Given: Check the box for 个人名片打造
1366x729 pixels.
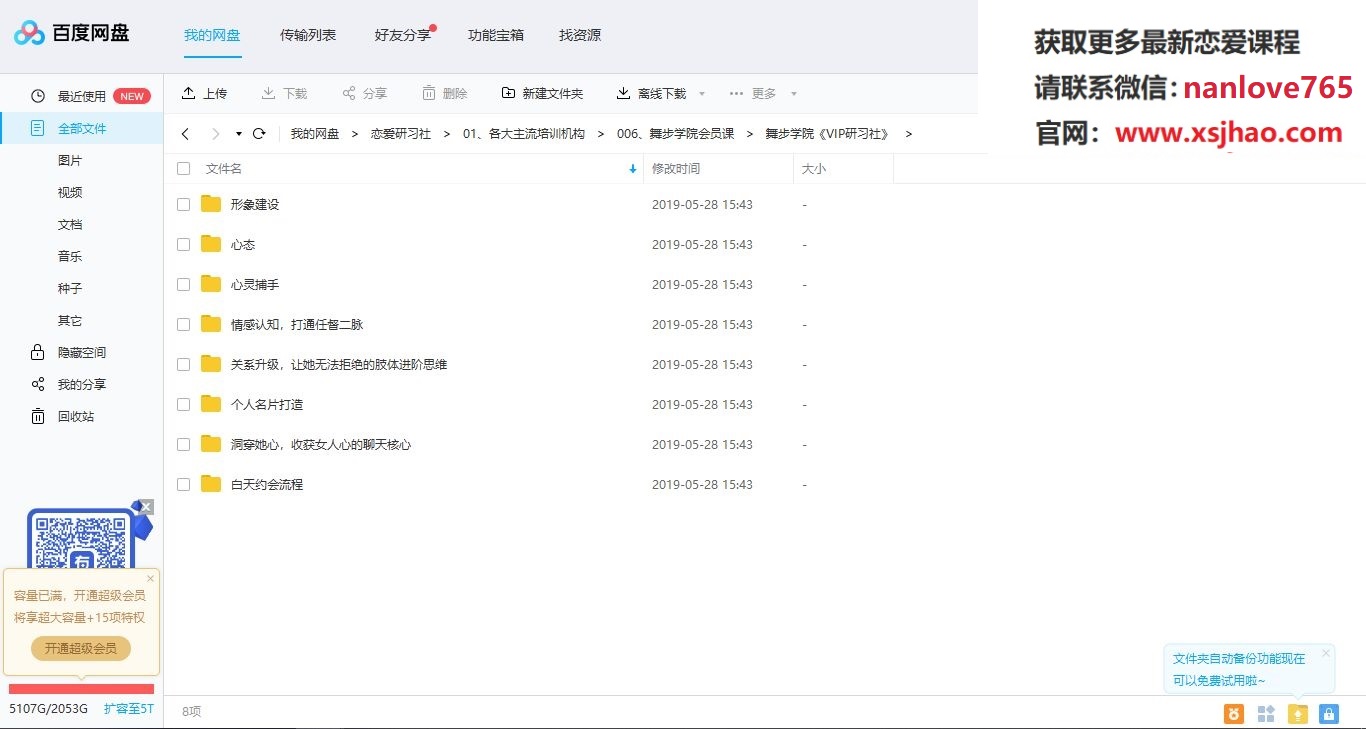Looking at the screenshot, I should pyautogui.click(x=183, y=404).
